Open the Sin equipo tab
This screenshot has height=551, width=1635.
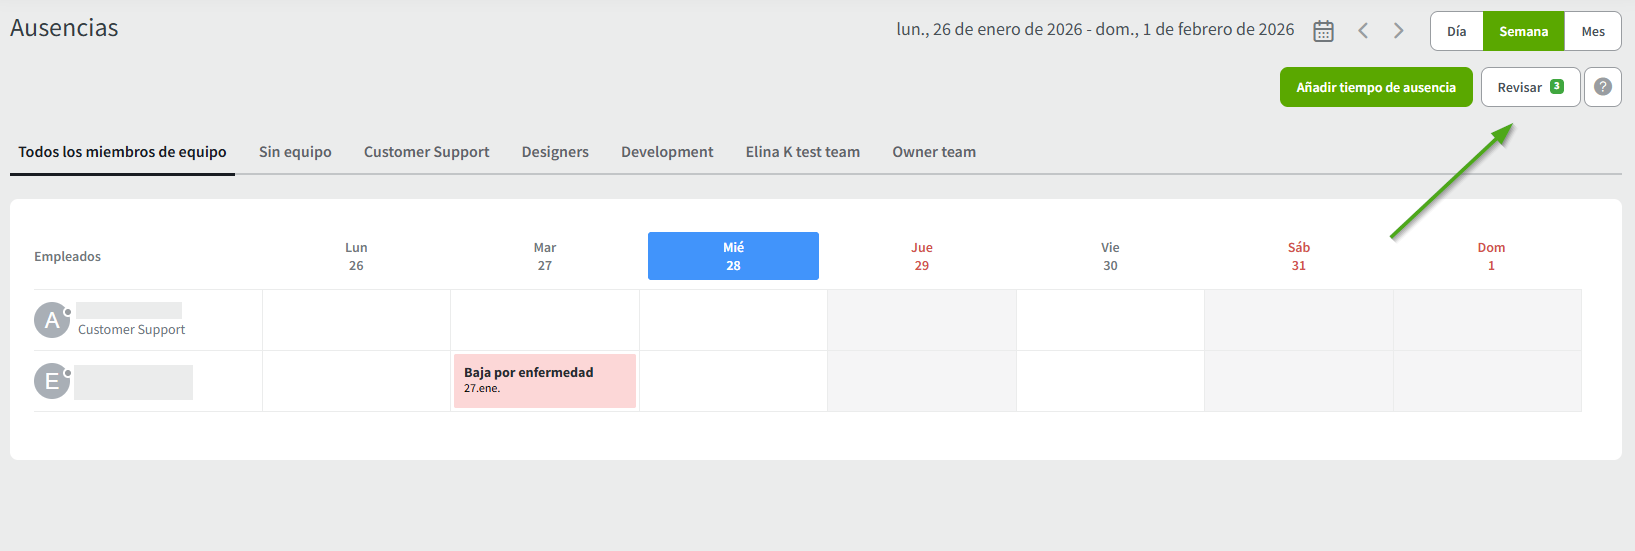pos(295,152)
